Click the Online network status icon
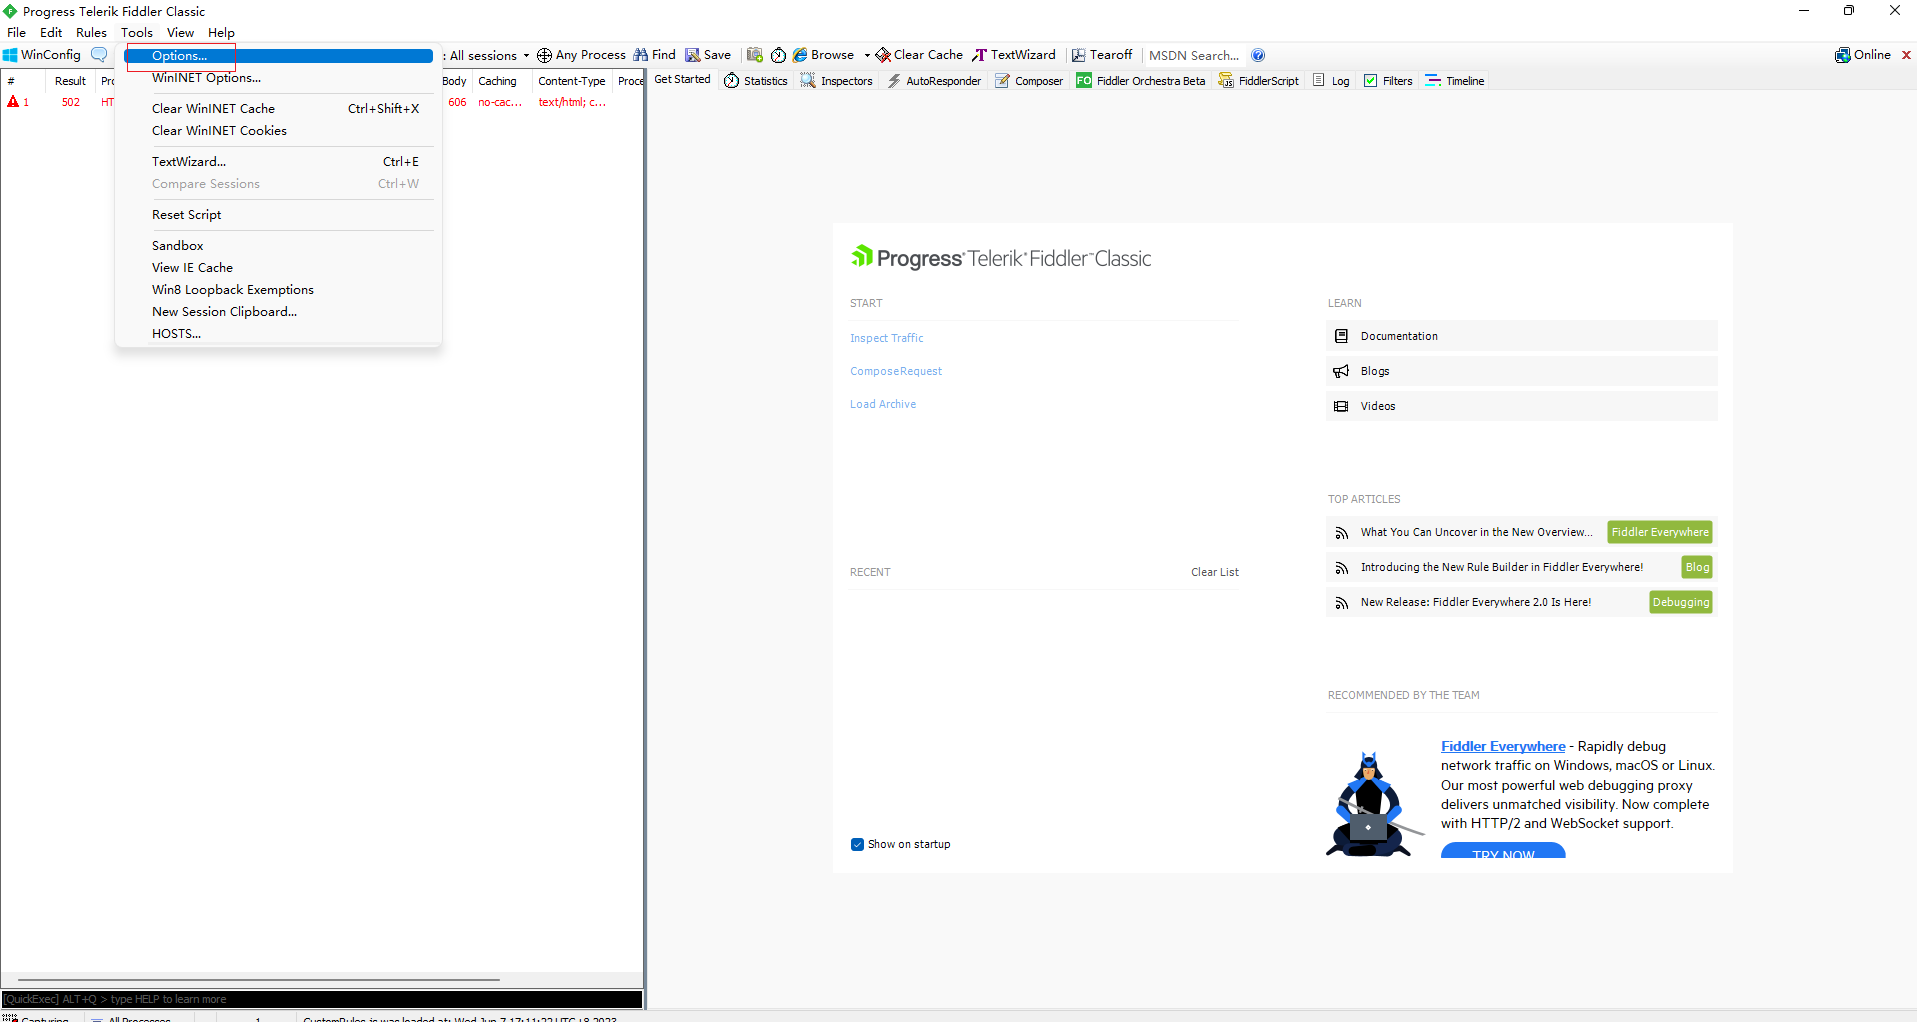This screenshot has width=1917, height=1022. click(x=1843, y=55)
